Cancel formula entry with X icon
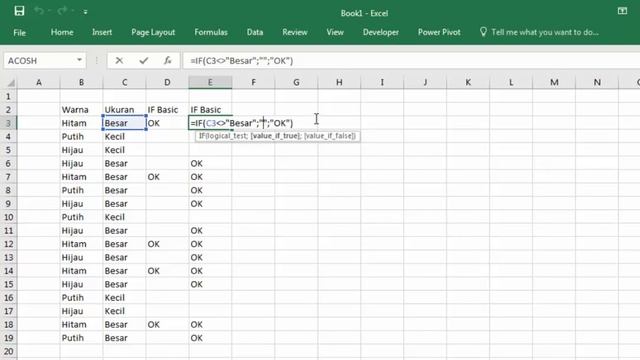Image resolution: width=640 pixels, height=360 pixels. tap(119, 61)
